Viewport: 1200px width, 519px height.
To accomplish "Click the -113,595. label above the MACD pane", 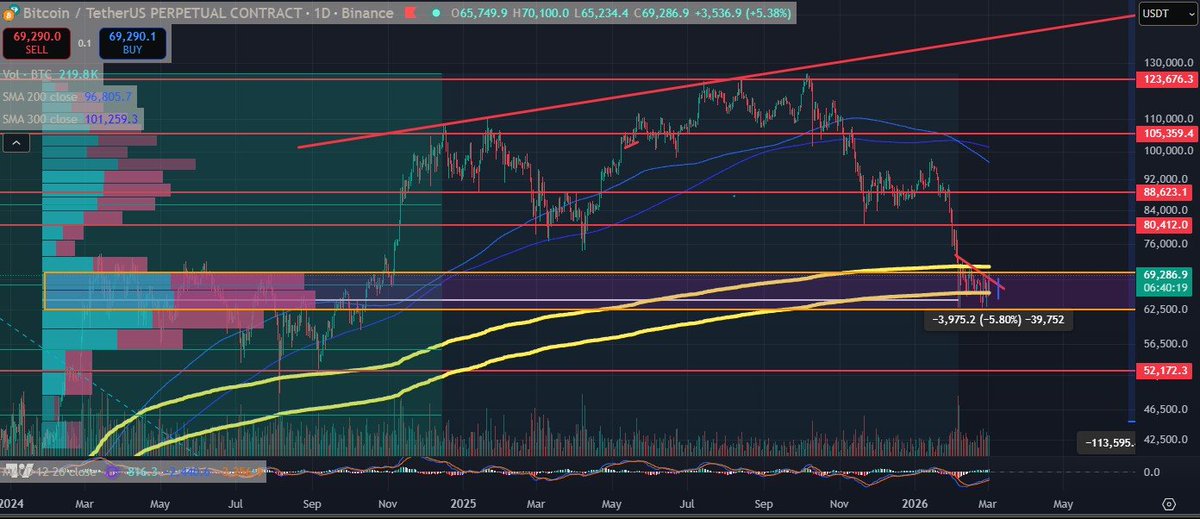I will click(x=1106, y=441).
